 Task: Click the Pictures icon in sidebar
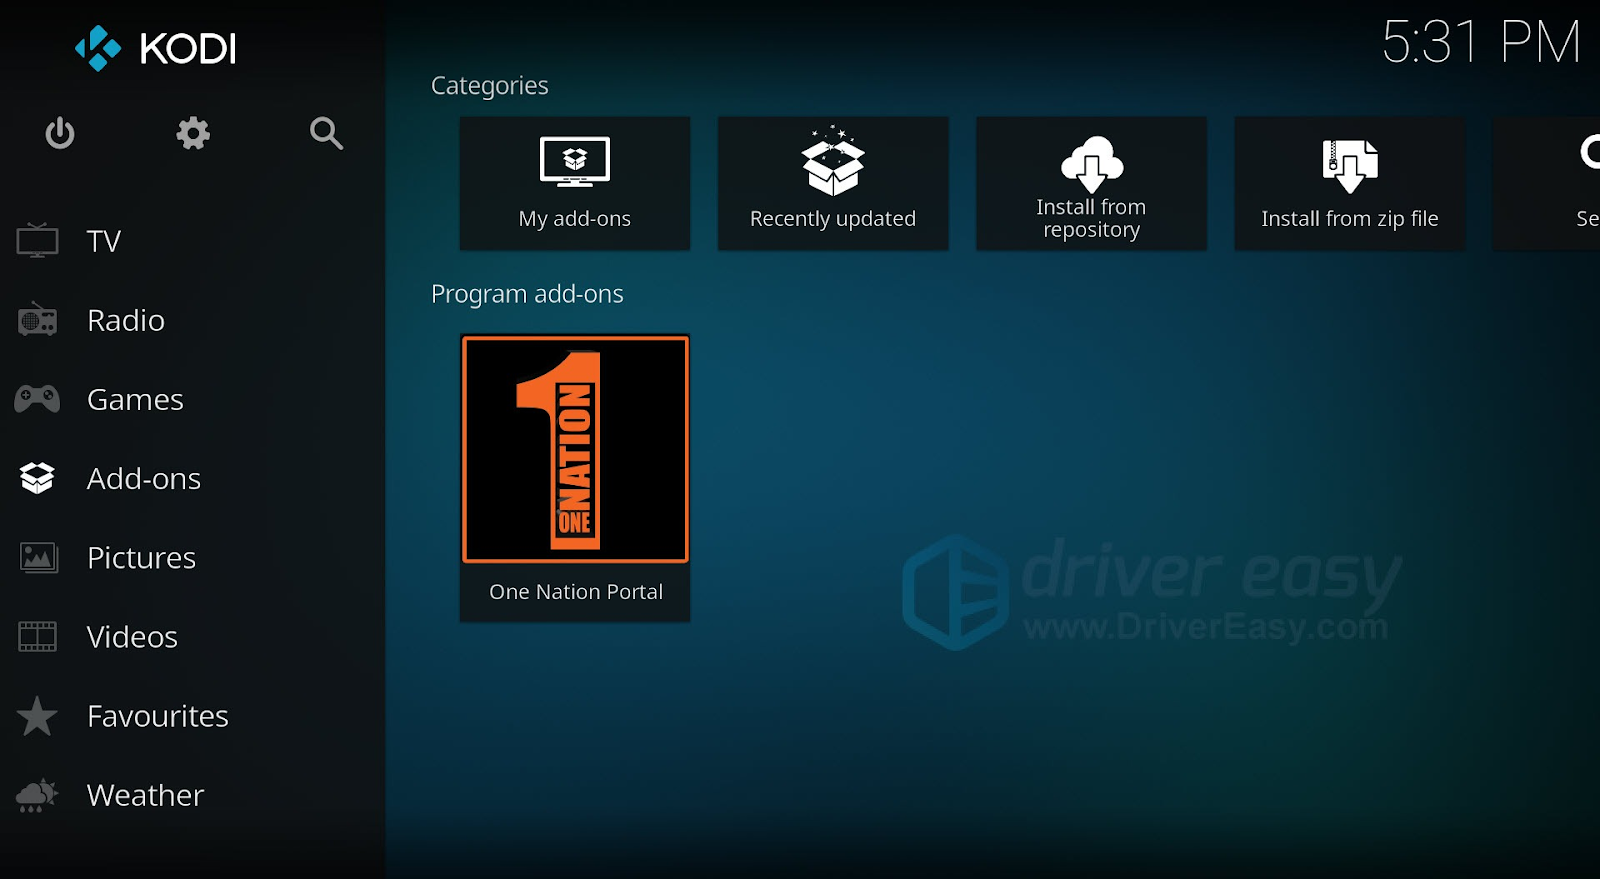point(38,557)
